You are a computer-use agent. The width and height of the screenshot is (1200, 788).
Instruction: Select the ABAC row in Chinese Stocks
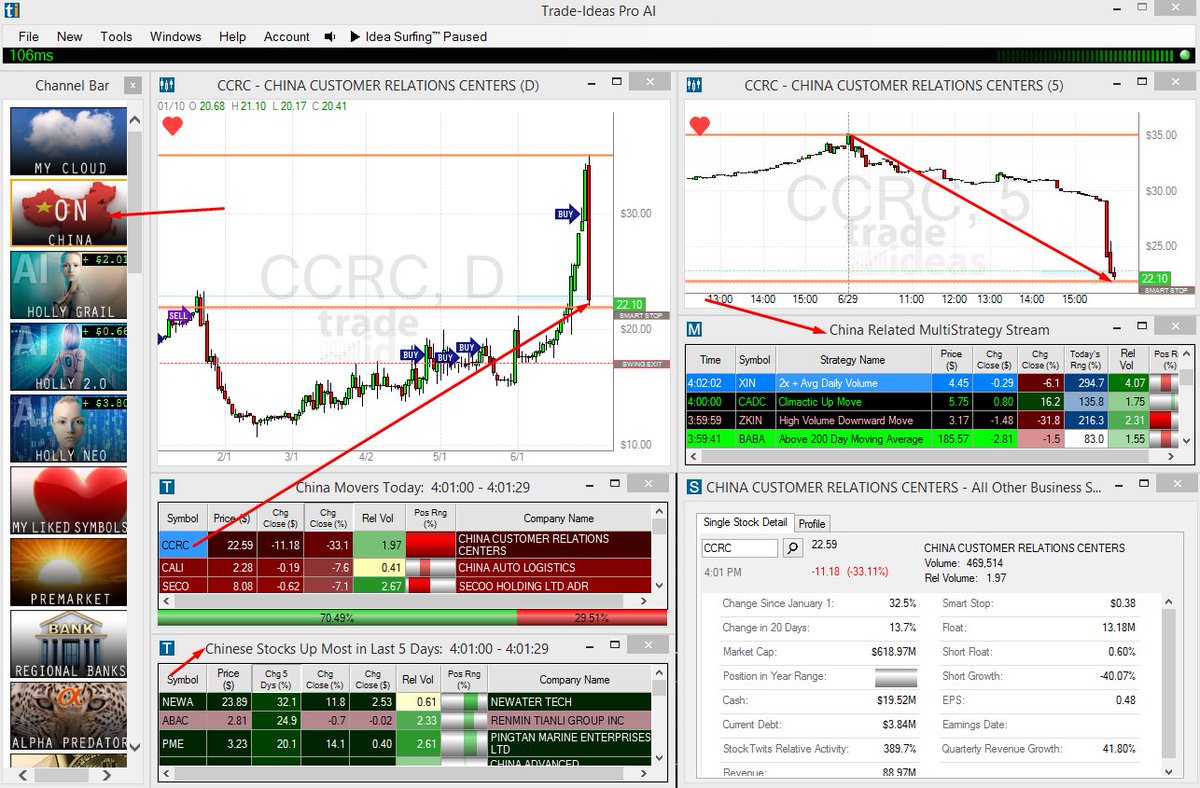406,720
